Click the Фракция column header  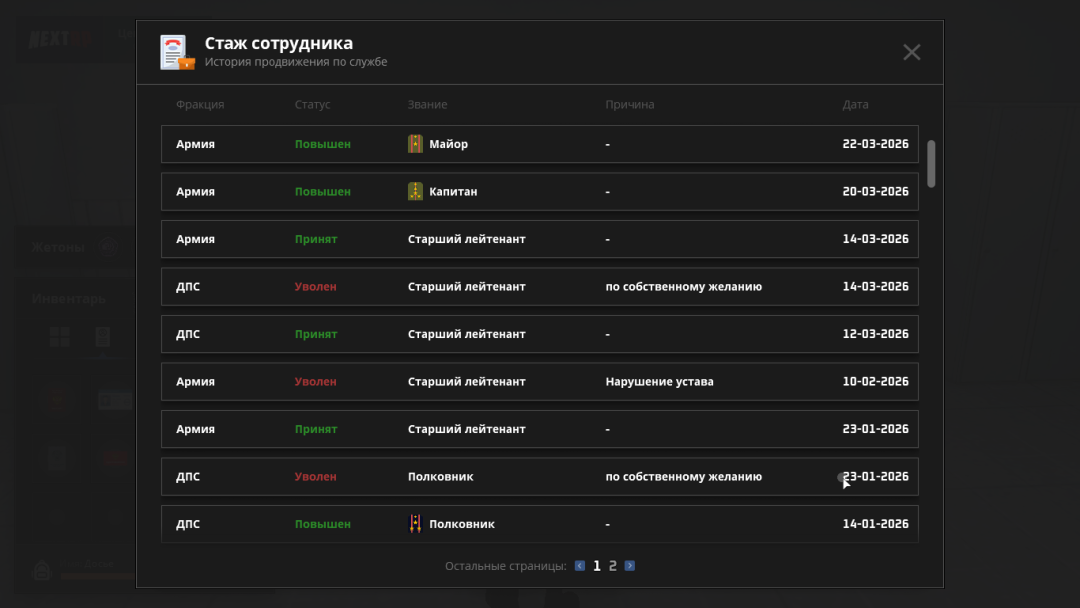click(x=199, y=104)
